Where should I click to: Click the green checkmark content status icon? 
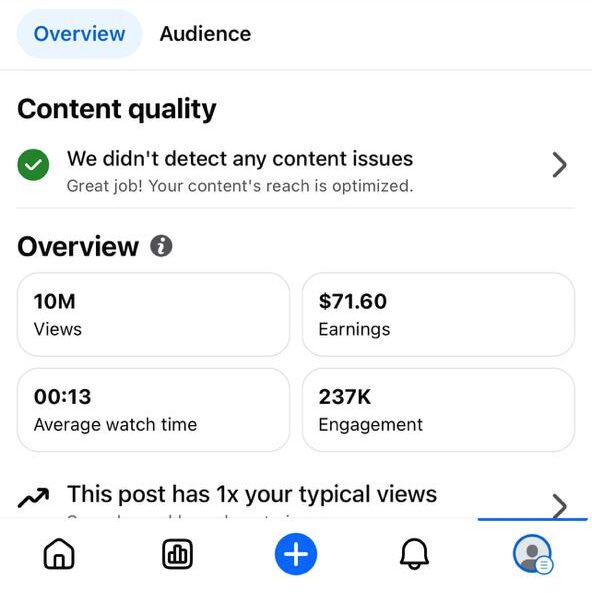(x=33, y=165)
